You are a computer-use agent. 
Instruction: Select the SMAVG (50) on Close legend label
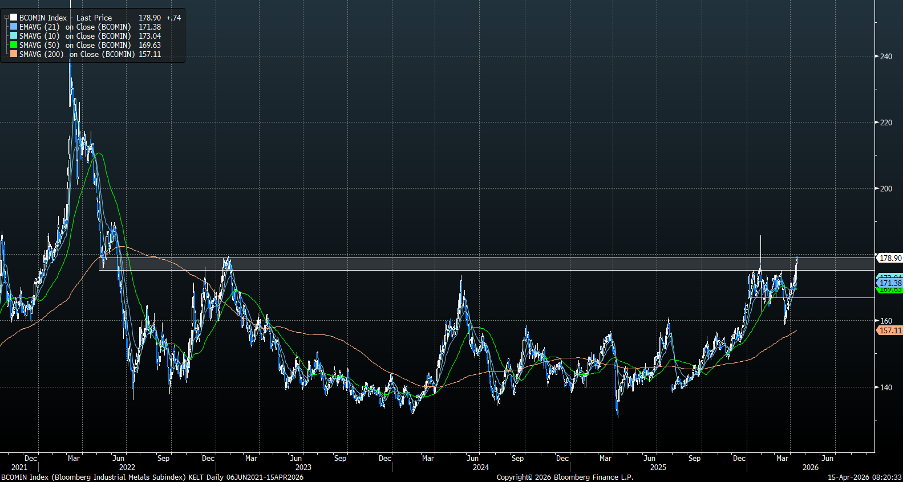point(75,45)
